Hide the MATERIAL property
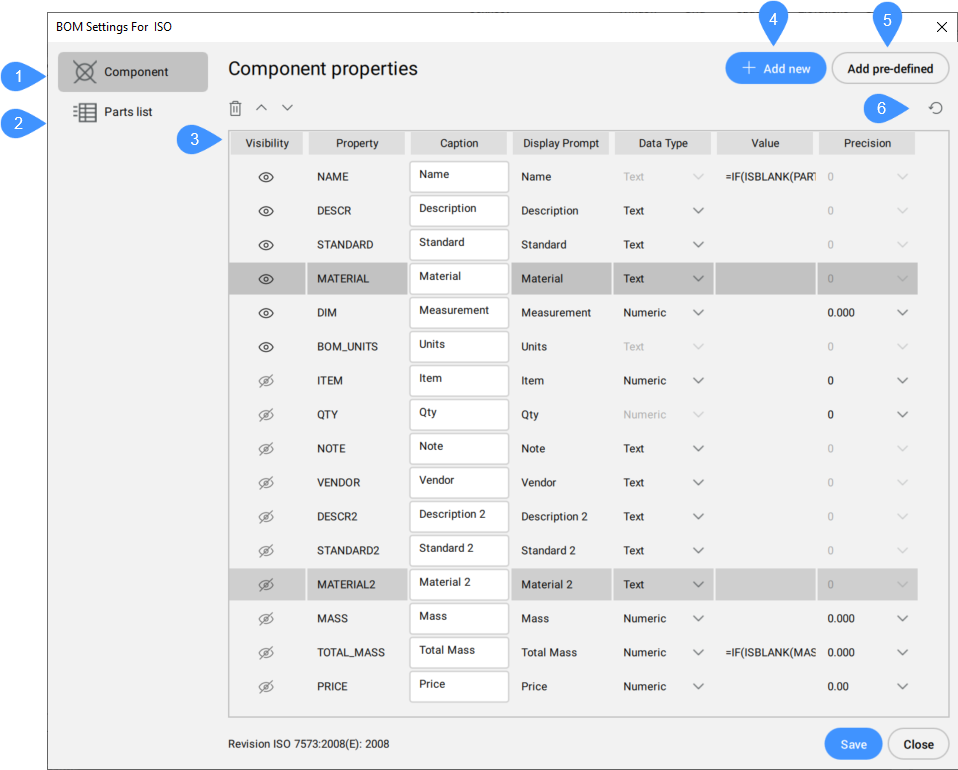 (x=266, y=279)
